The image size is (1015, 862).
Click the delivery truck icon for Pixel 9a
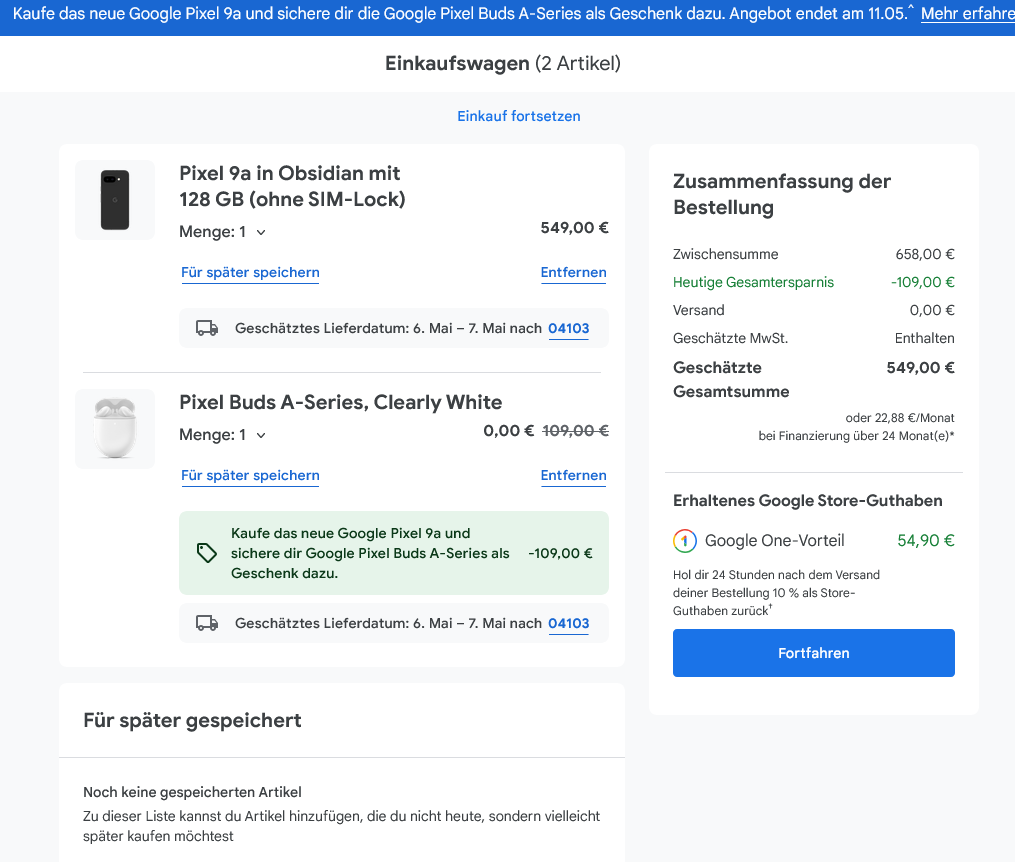pos(207,328)
